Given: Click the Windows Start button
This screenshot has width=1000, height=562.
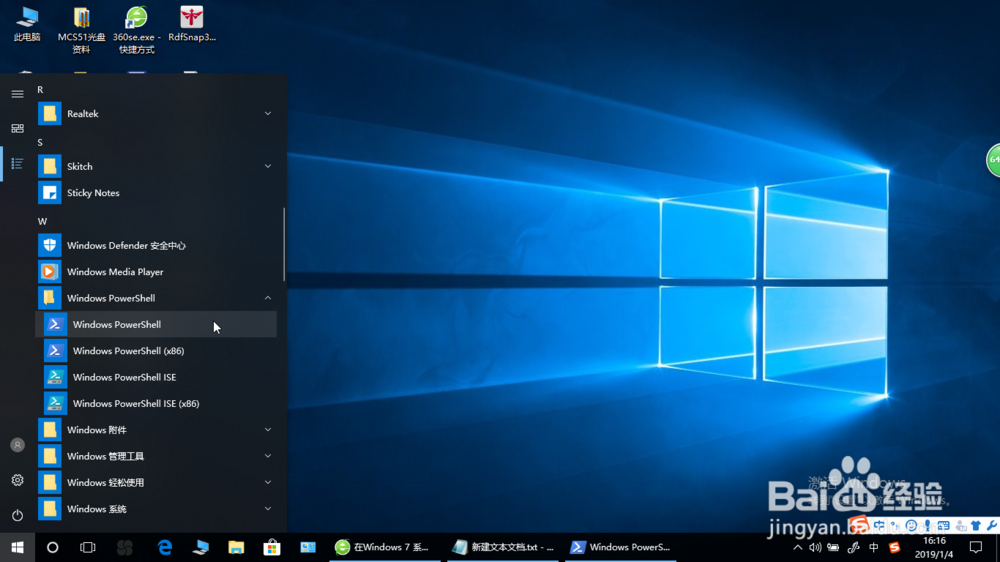Looking at the screenshot, I should (x=17, y=547).
